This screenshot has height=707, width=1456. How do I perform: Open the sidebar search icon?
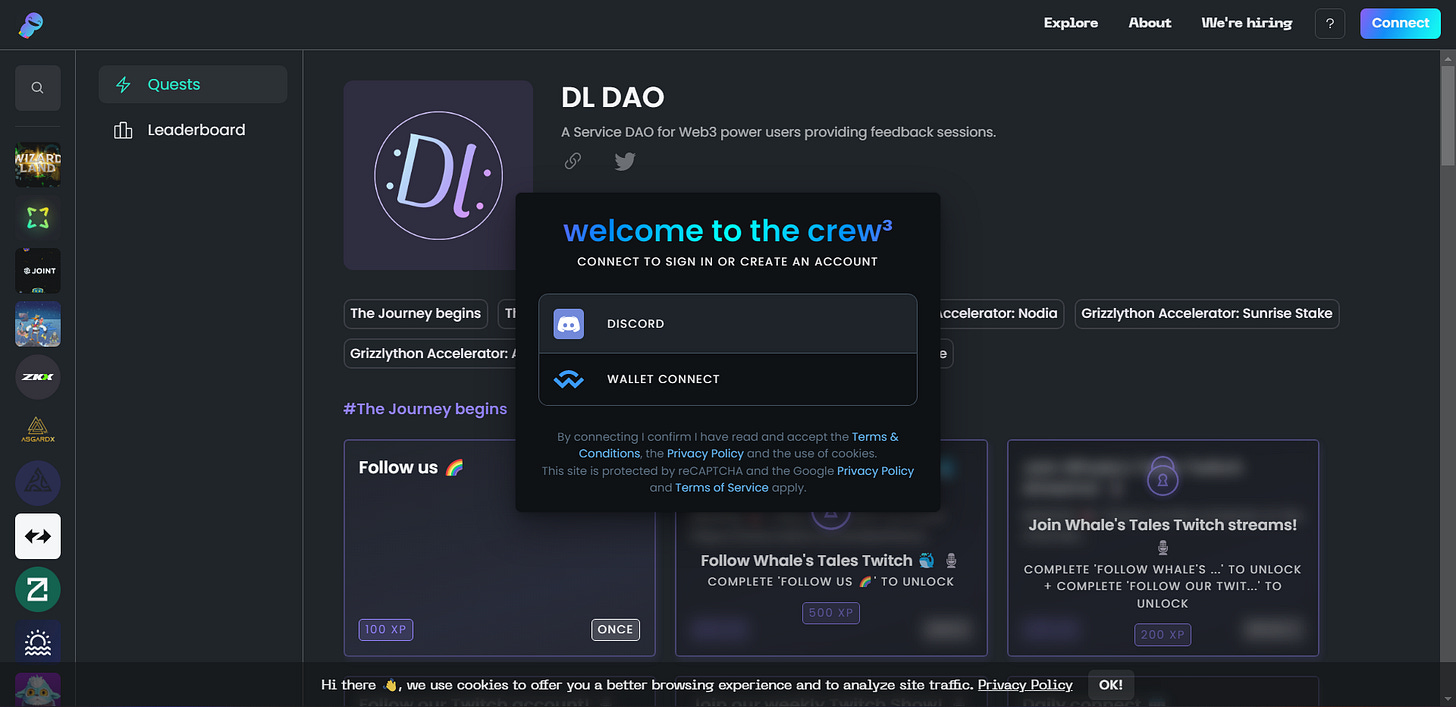[38, 88]
